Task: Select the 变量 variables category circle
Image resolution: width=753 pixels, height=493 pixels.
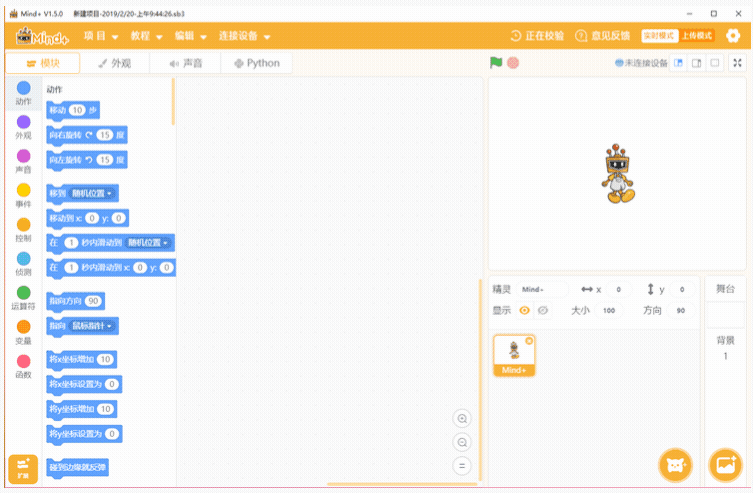Action: 23,327
